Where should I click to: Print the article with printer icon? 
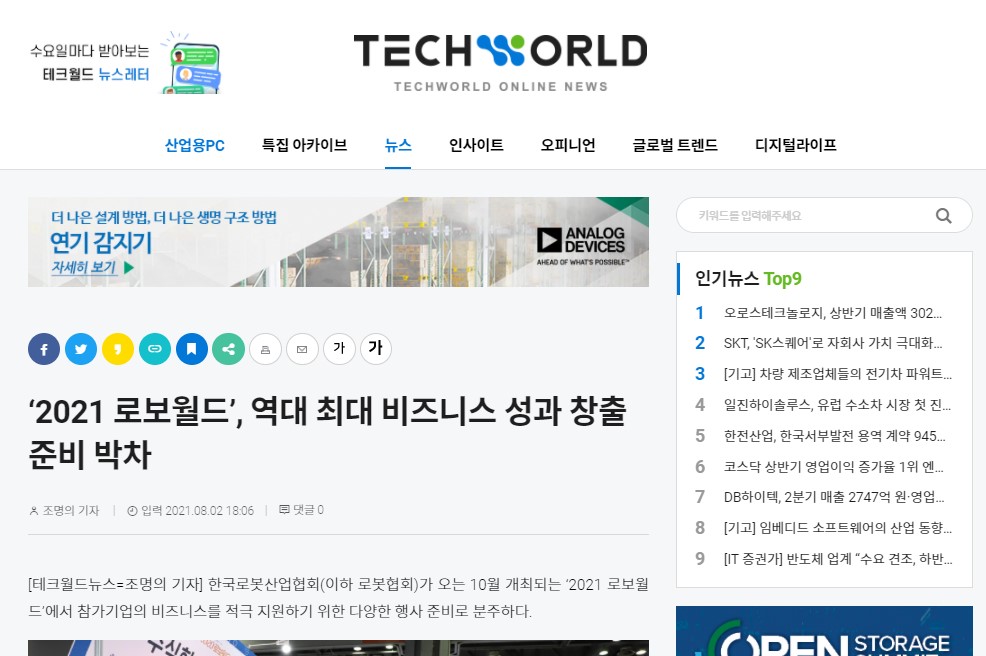coord(265,349)
